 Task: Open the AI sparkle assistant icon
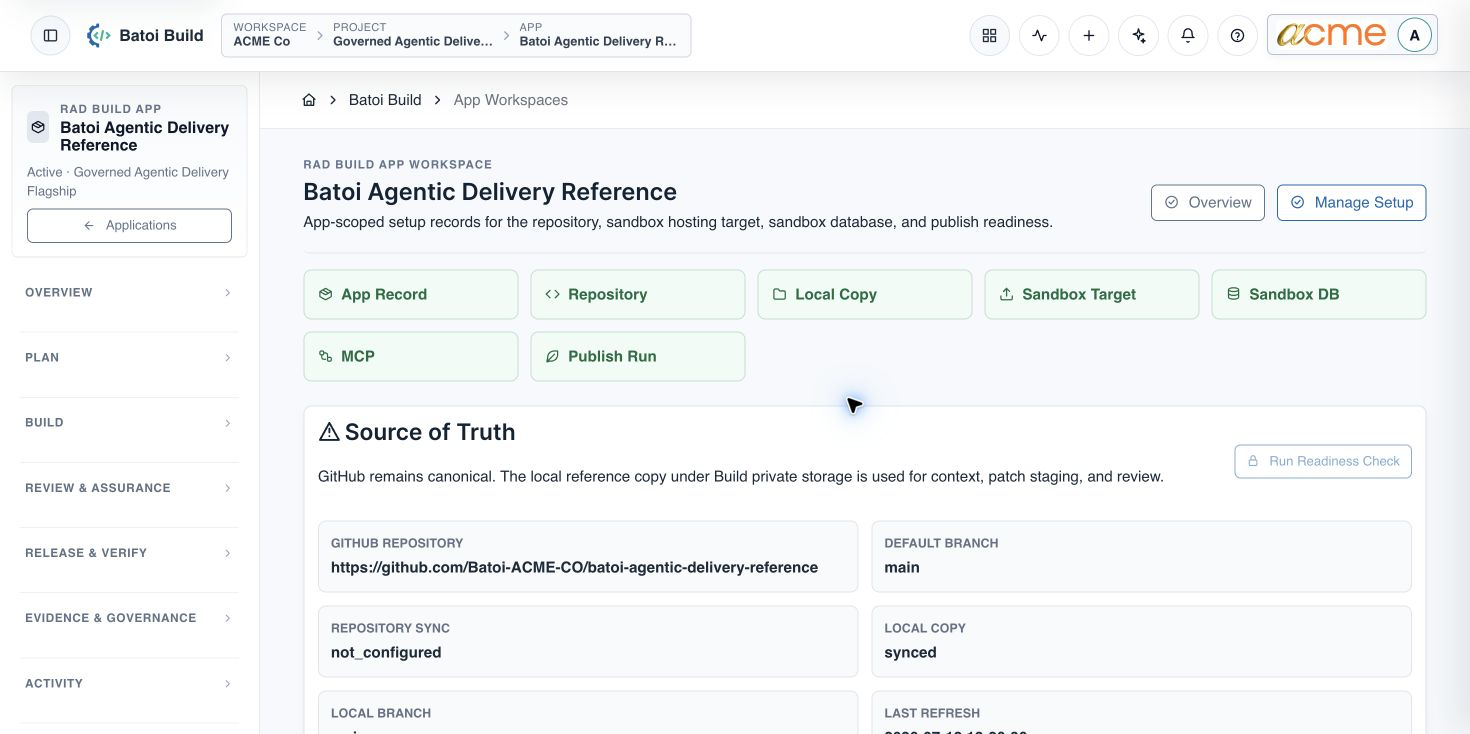[x=1138, y=35]
